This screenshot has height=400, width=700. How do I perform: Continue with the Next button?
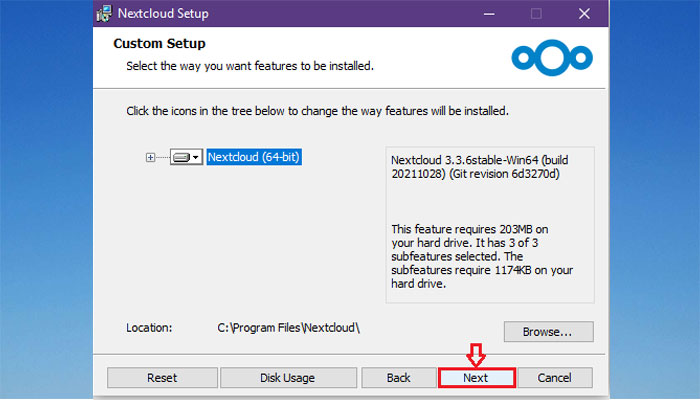(476, 378)
